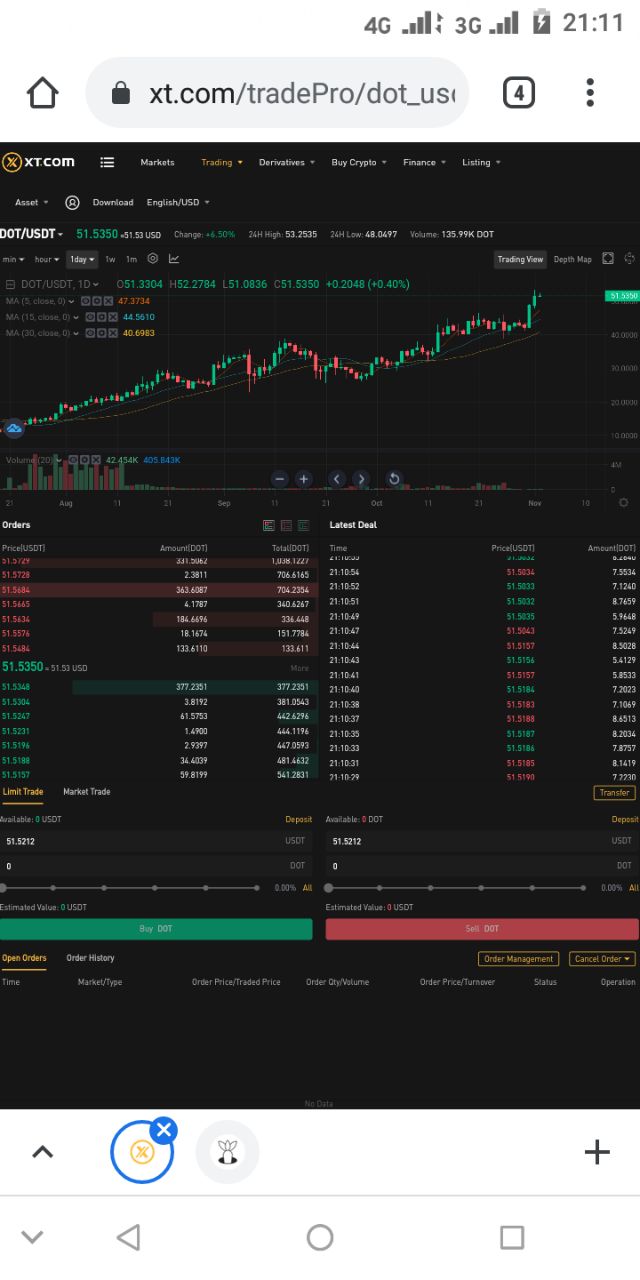Open the browser tab switcher showing 4

tap(518, 93)
